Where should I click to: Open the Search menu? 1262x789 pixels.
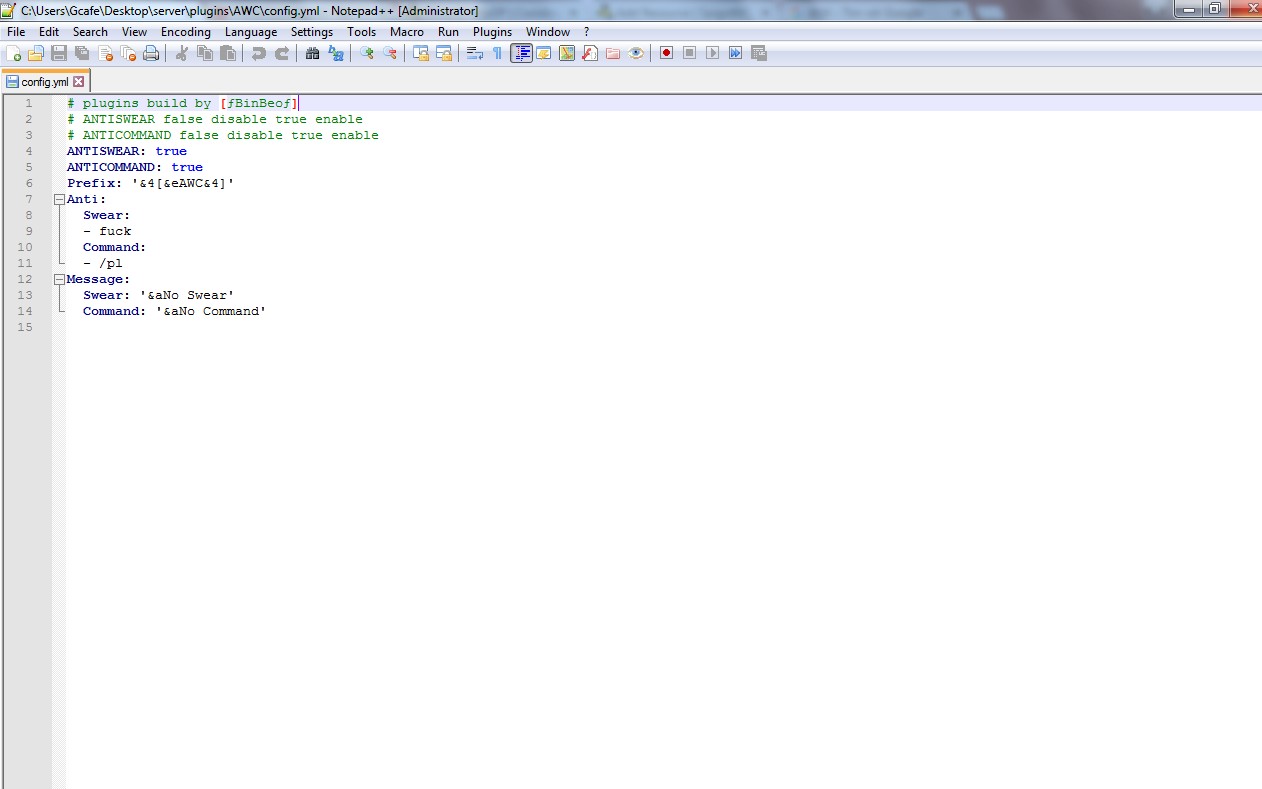[x=90, y=32]
